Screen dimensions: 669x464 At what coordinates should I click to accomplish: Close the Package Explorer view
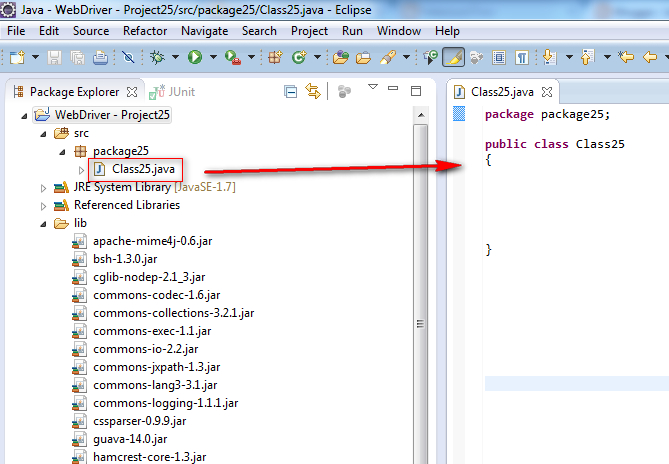132,92
